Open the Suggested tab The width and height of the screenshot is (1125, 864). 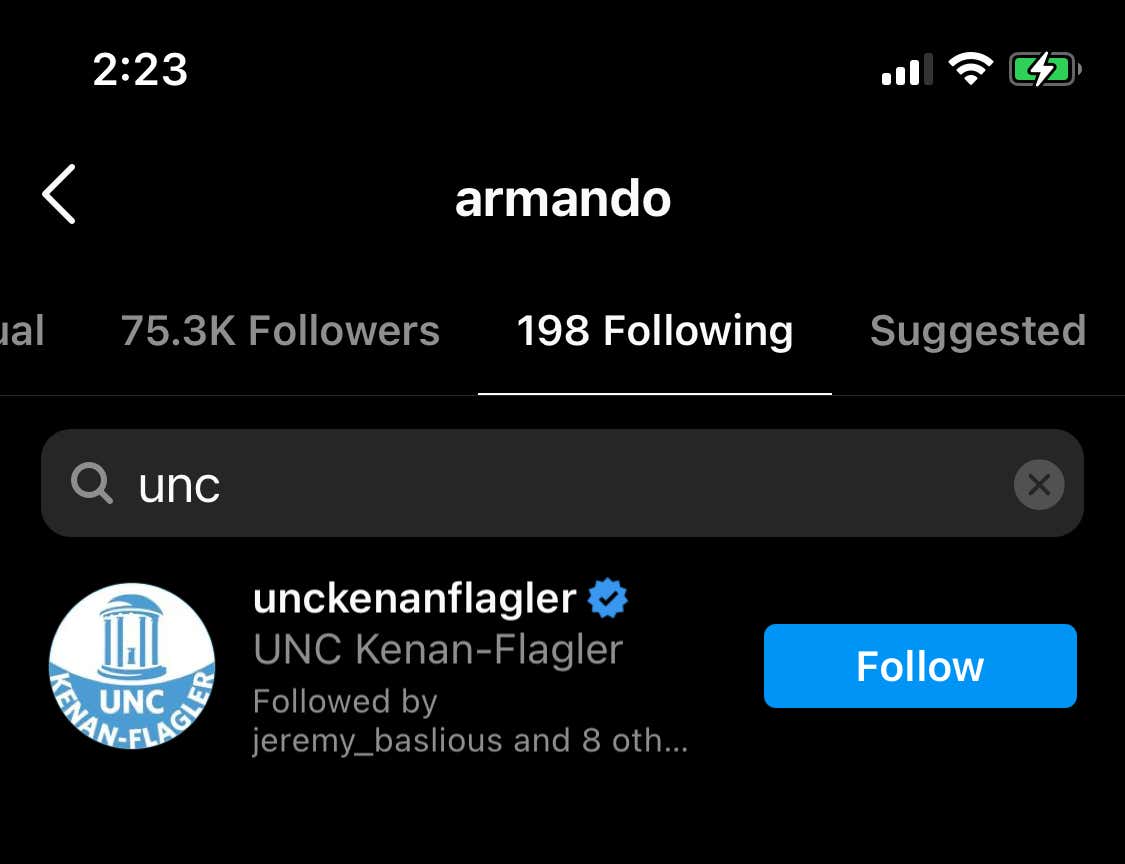tap(978, 331)
